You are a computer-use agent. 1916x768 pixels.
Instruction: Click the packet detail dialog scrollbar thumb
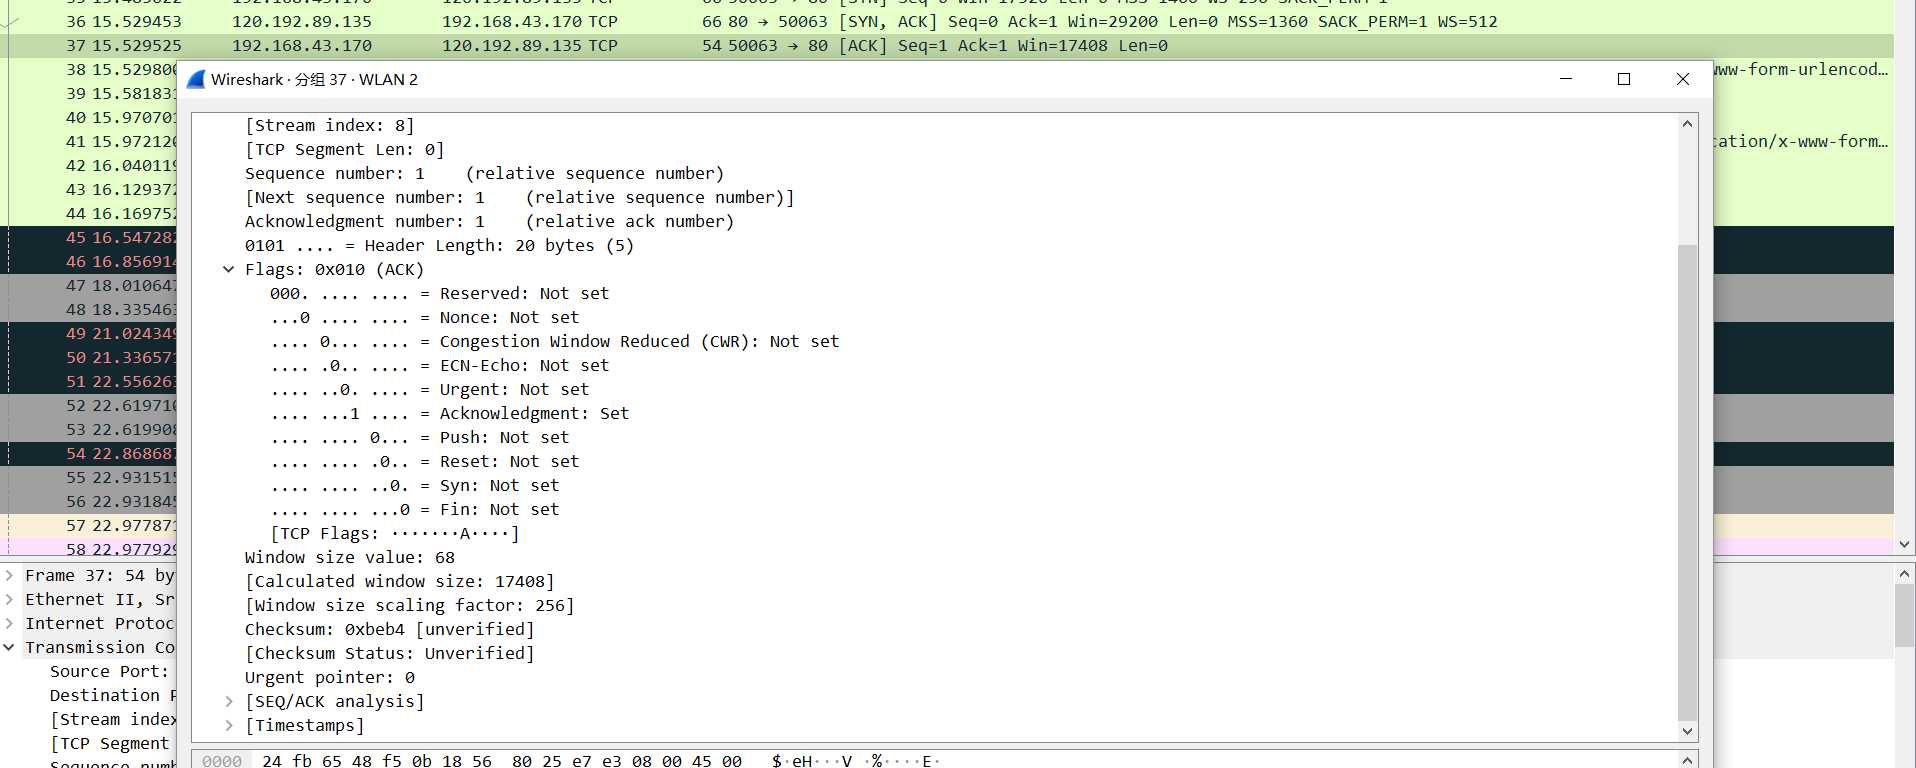click(1687, 482)
